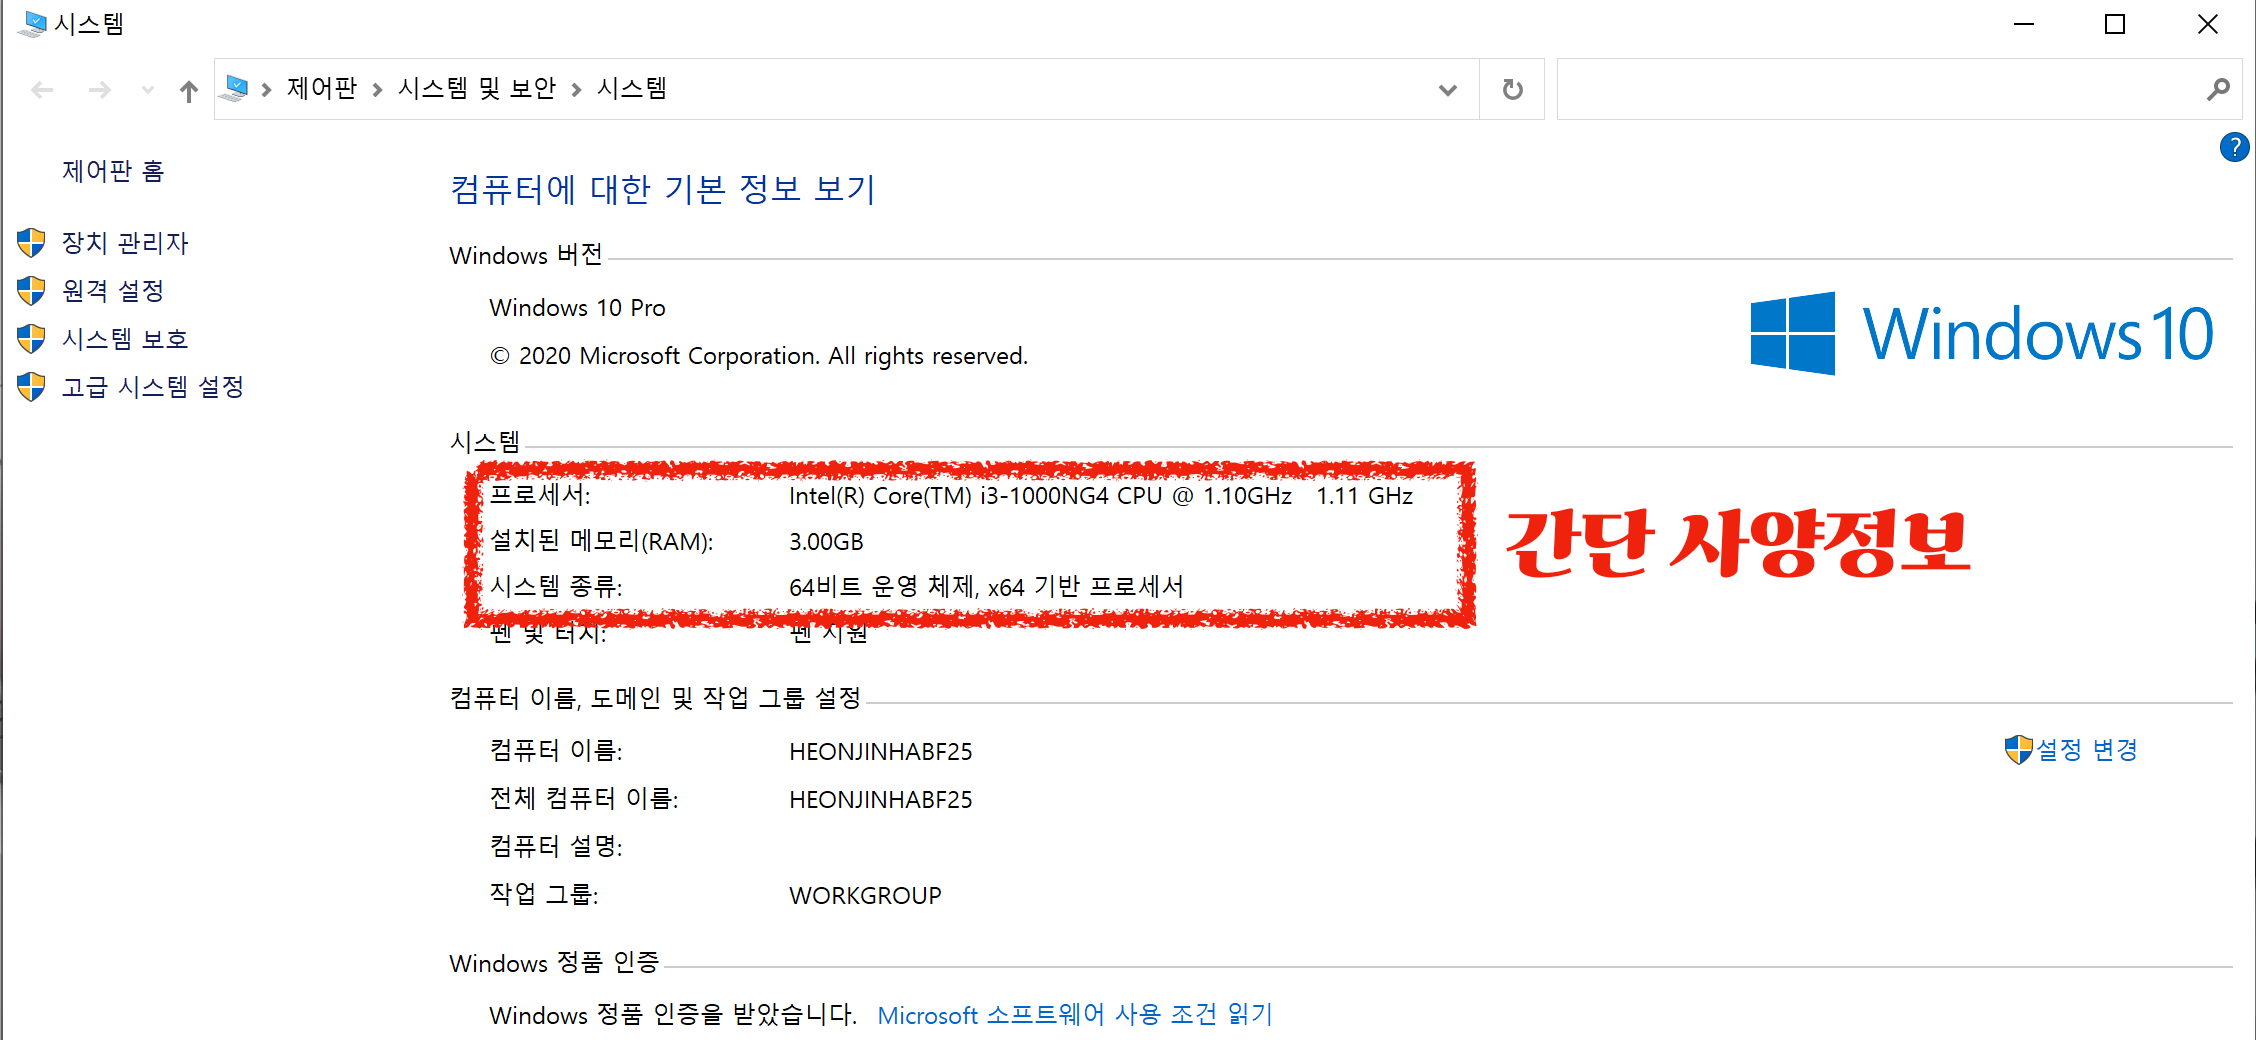
Task: Open the recent locations dropdown arrow
Action: (x=148, y=90)
